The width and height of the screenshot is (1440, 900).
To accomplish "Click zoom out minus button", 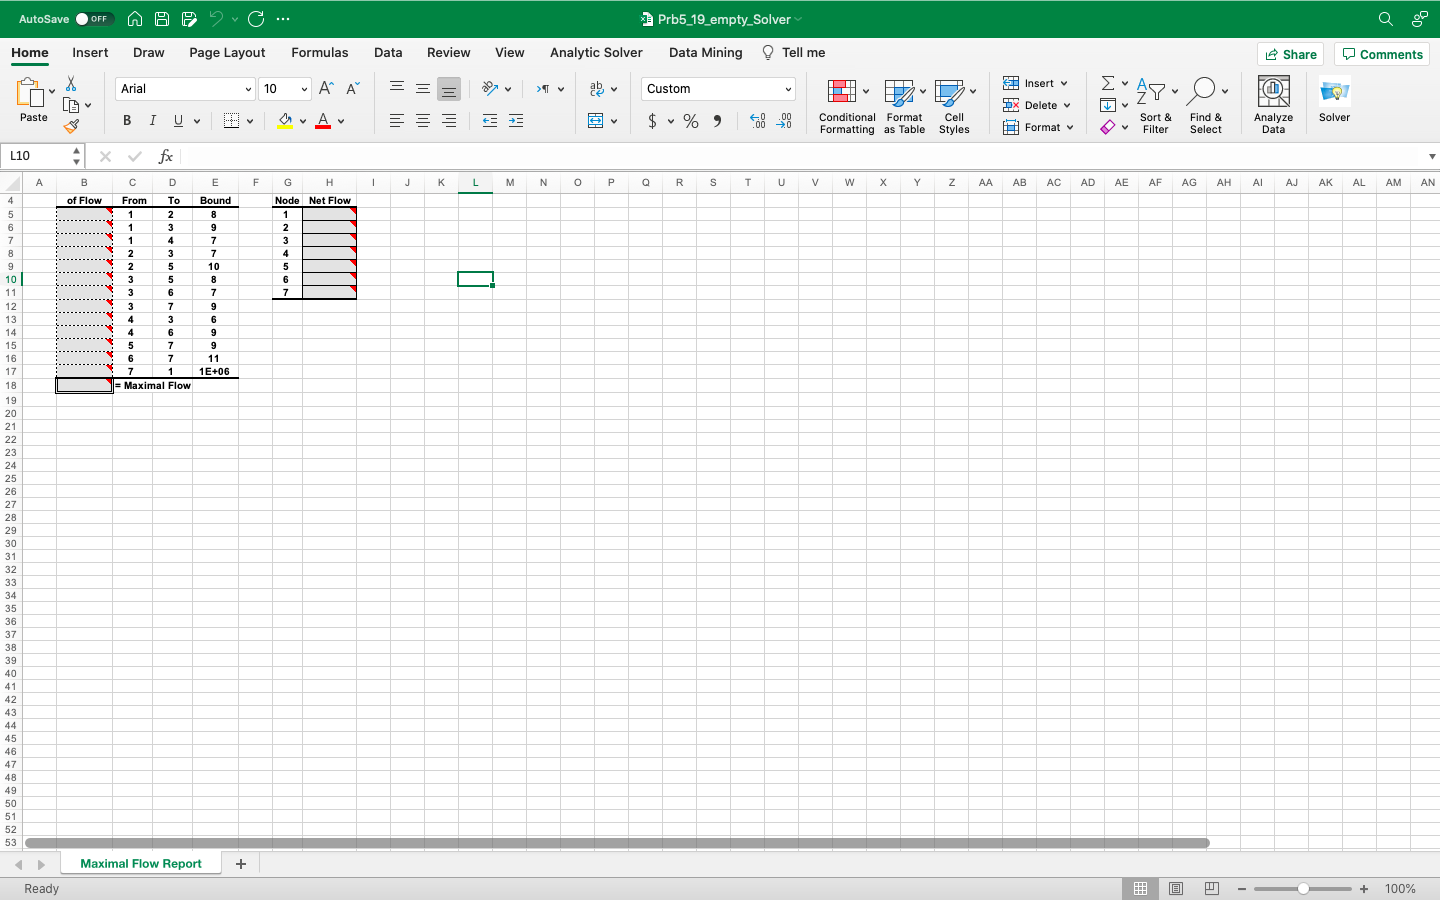I will point(1242,889).
